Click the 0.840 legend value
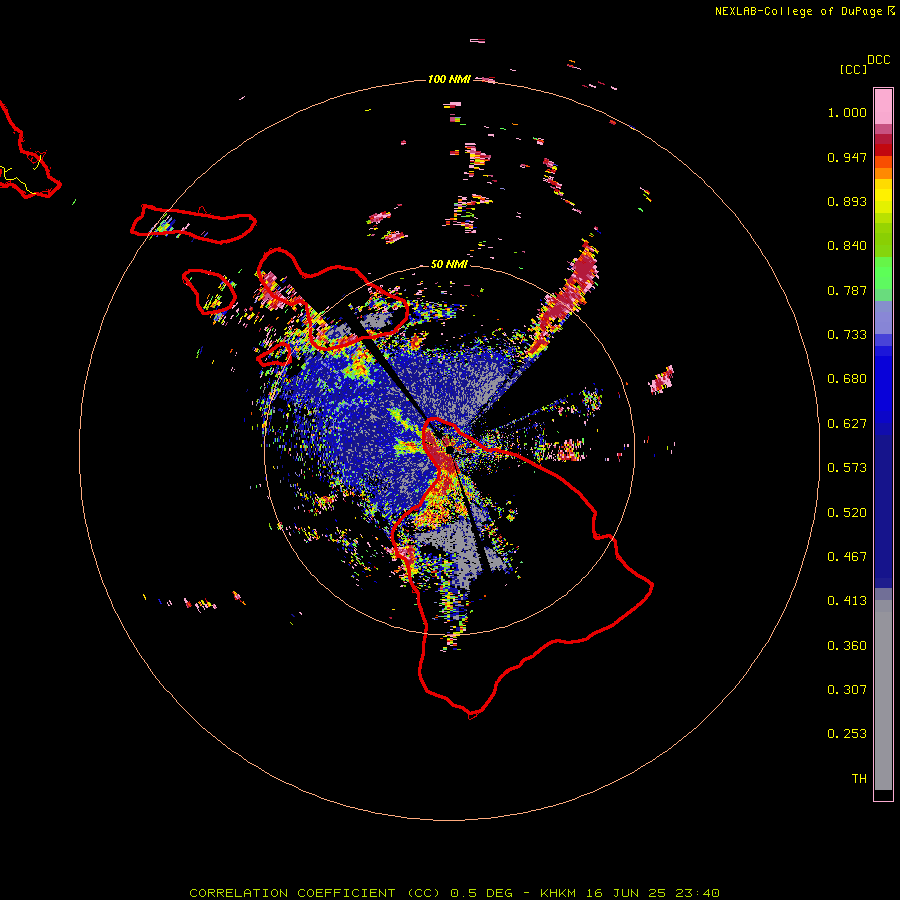Viewport: 900px width, 900px height. click(x=847, y=246)
